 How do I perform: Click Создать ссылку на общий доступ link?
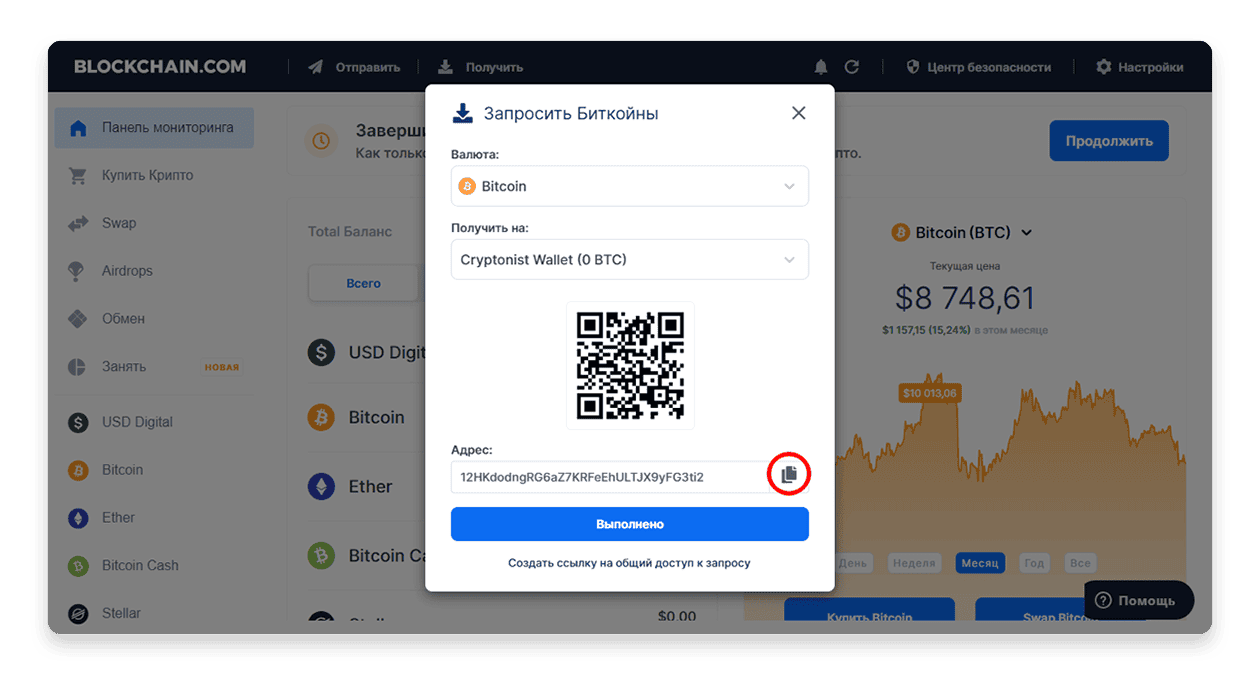coord(629,563)
